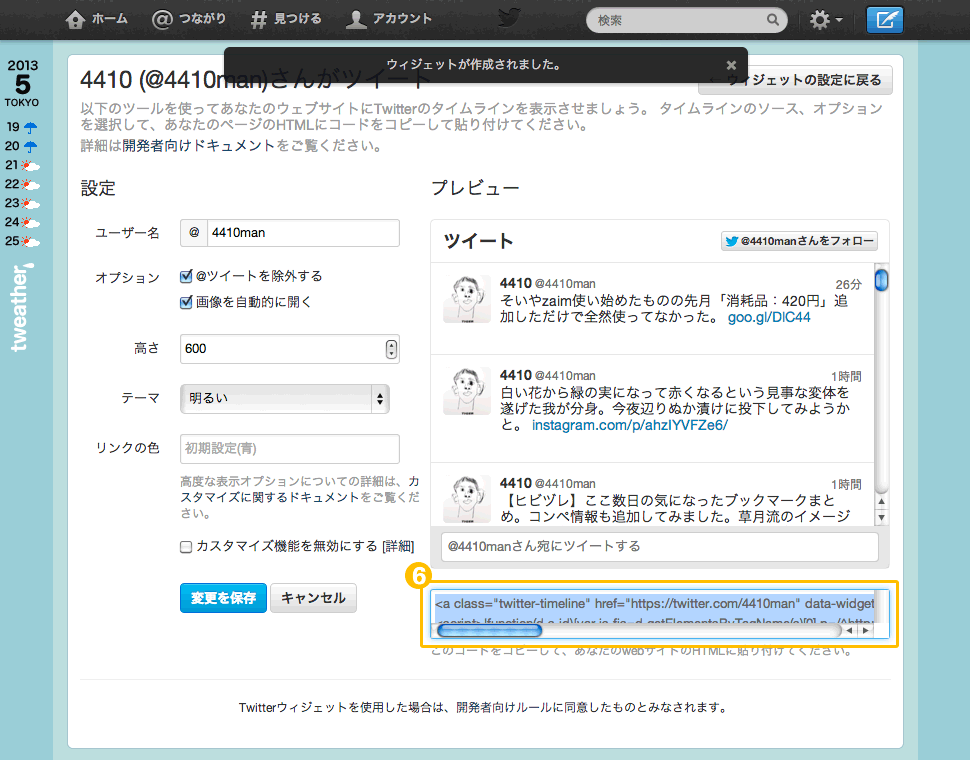
Task: Click the sun-cloud icon for day 25
Action: click(x=30, y=241)
